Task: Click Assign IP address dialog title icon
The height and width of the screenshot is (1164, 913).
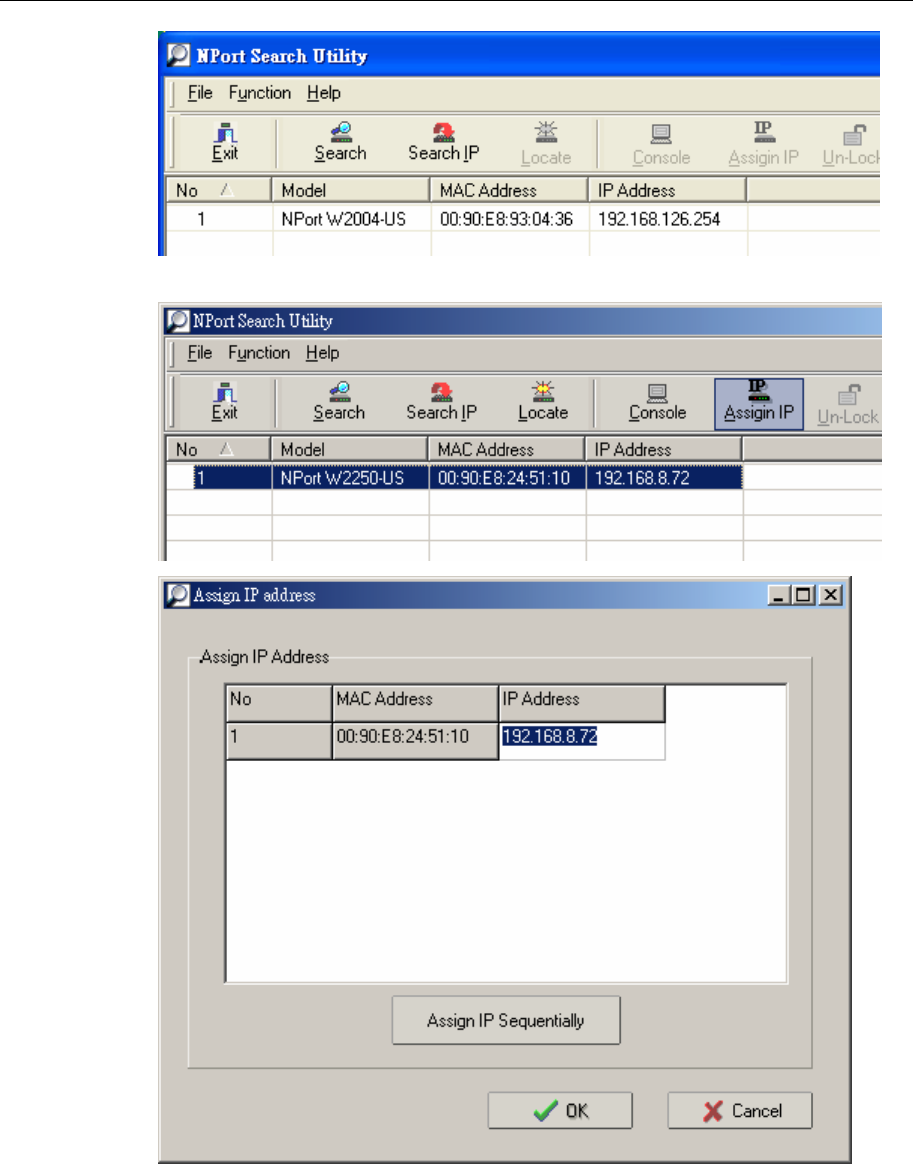Action: [x=177, y=595]
